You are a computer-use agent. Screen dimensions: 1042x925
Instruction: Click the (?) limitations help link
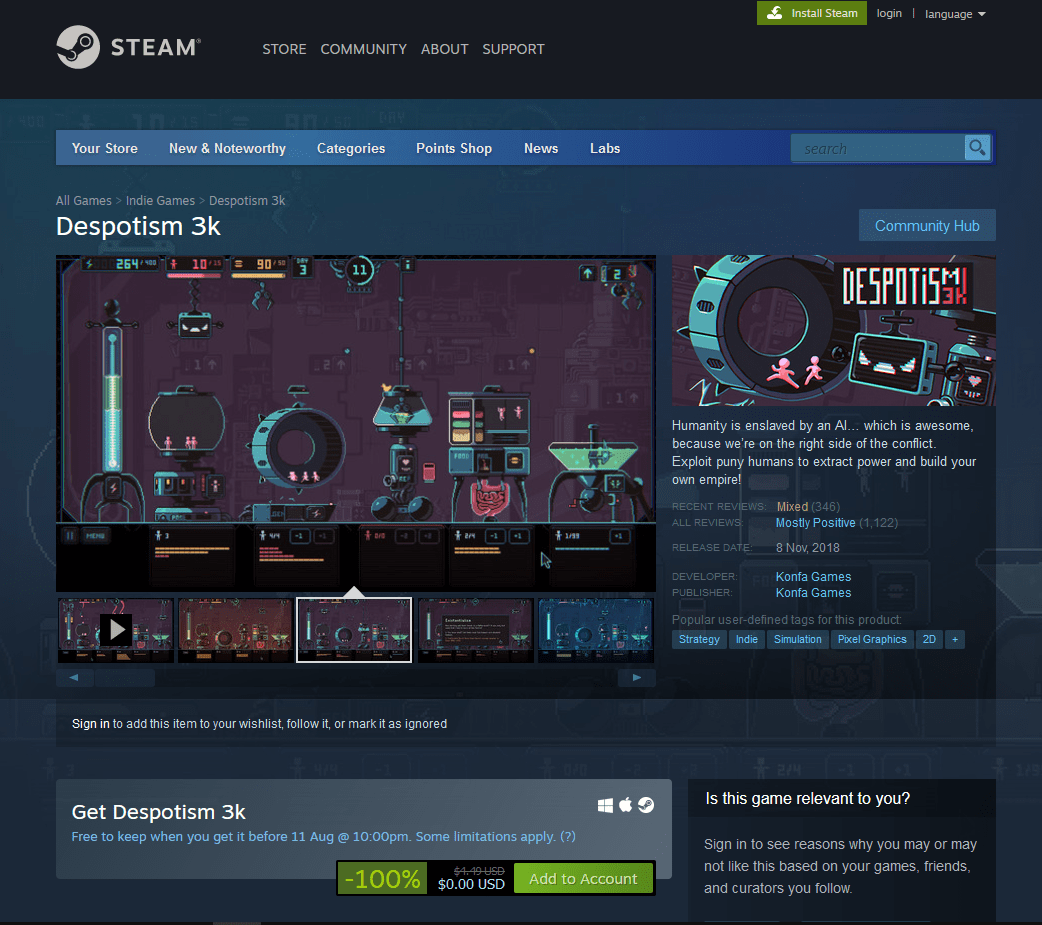click(568, 837)
